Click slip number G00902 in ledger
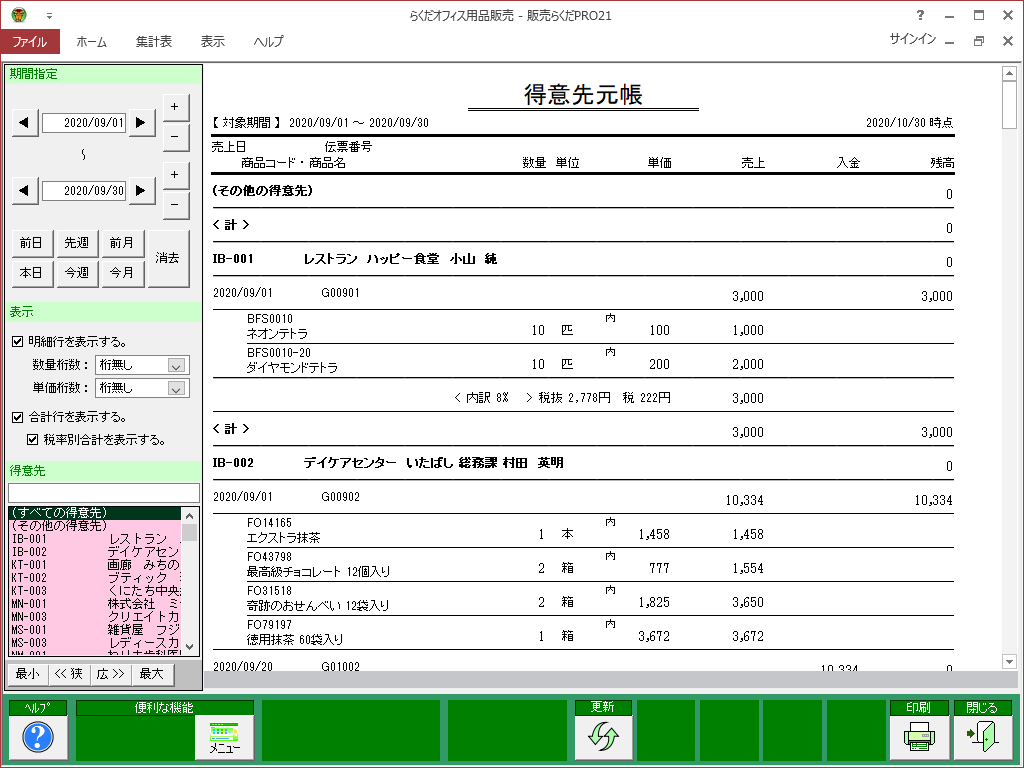 340,496
